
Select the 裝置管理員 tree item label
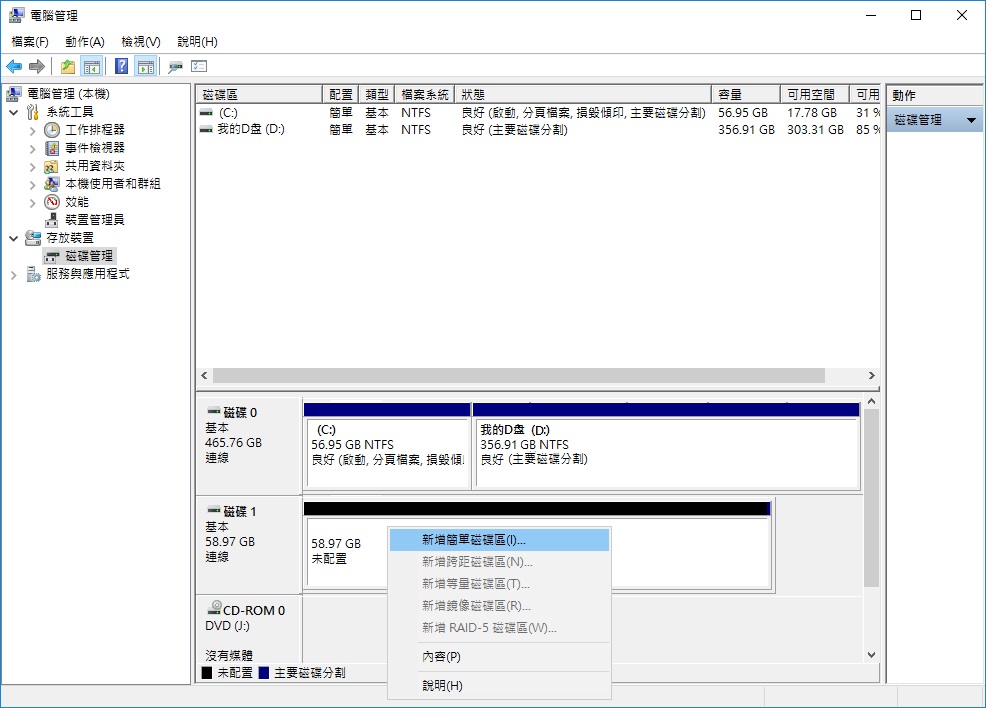(x=95, y=220)
